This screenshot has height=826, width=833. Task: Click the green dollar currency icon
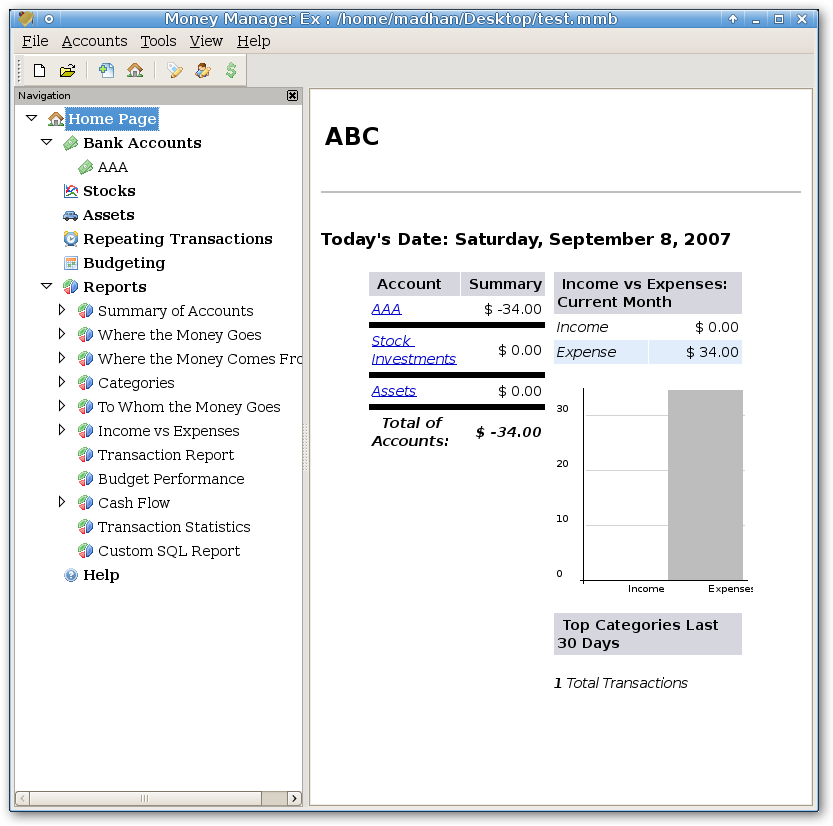coord(231,70)
